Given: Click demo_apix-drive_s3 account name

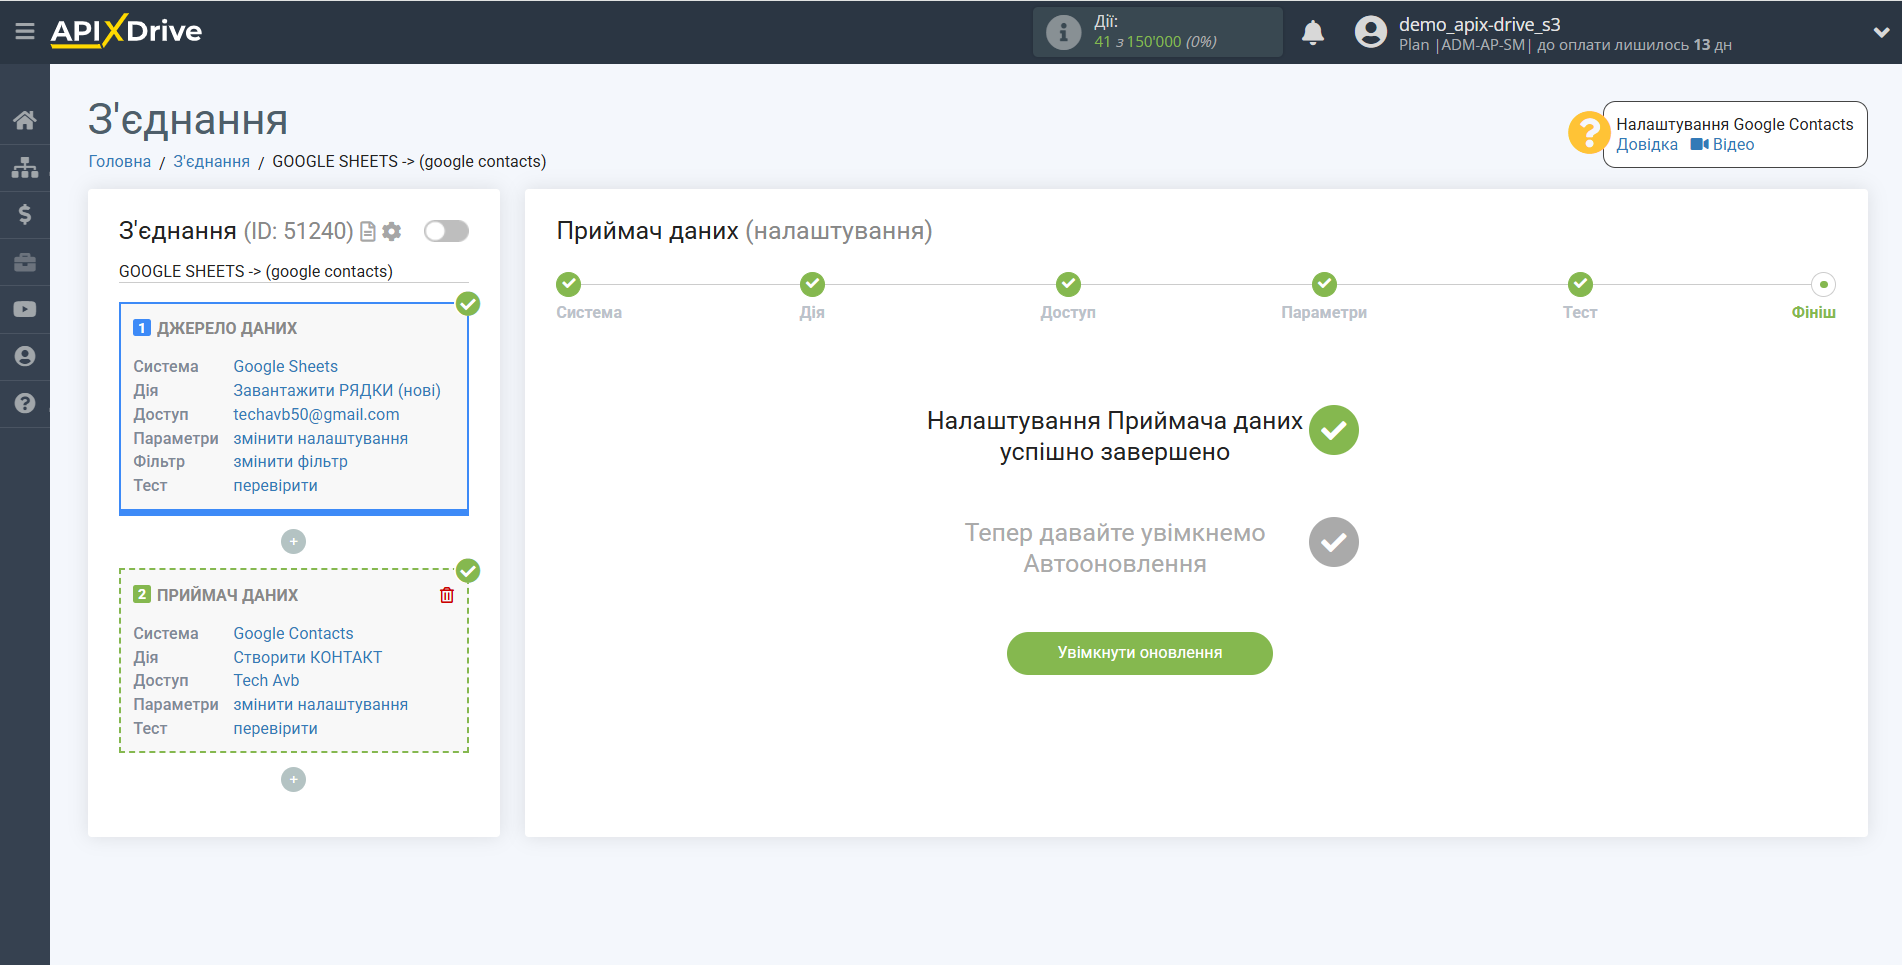Looking at the screenshot, I should point(1479,24).
